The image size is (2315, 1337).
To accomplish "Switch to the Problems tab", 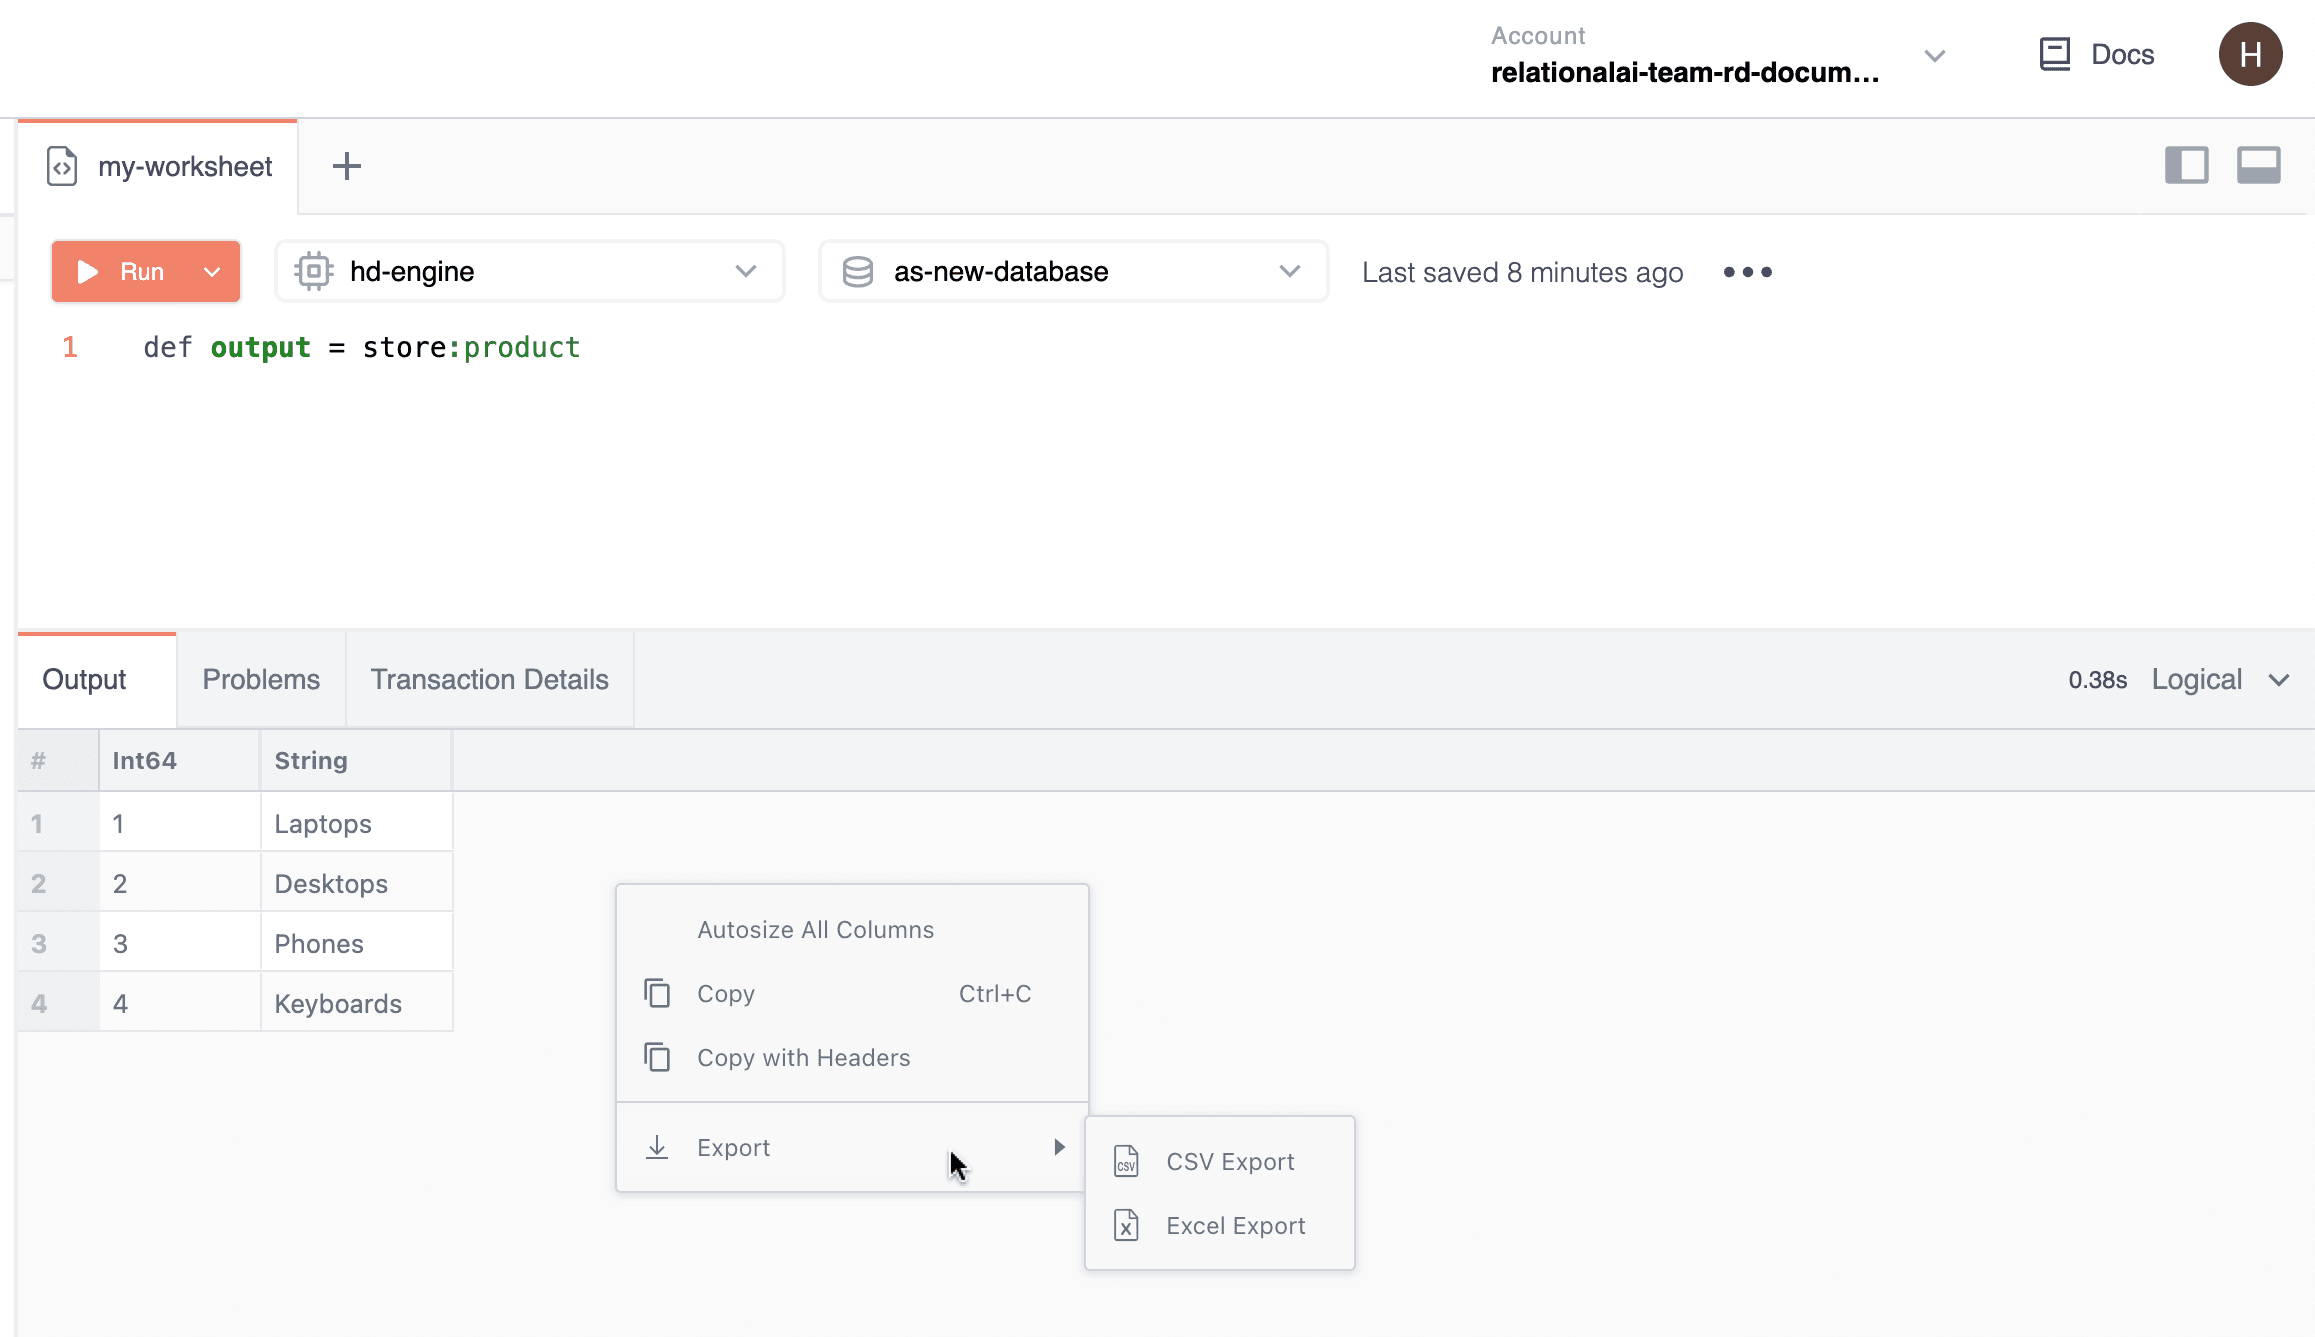I will tap(261, 680).
